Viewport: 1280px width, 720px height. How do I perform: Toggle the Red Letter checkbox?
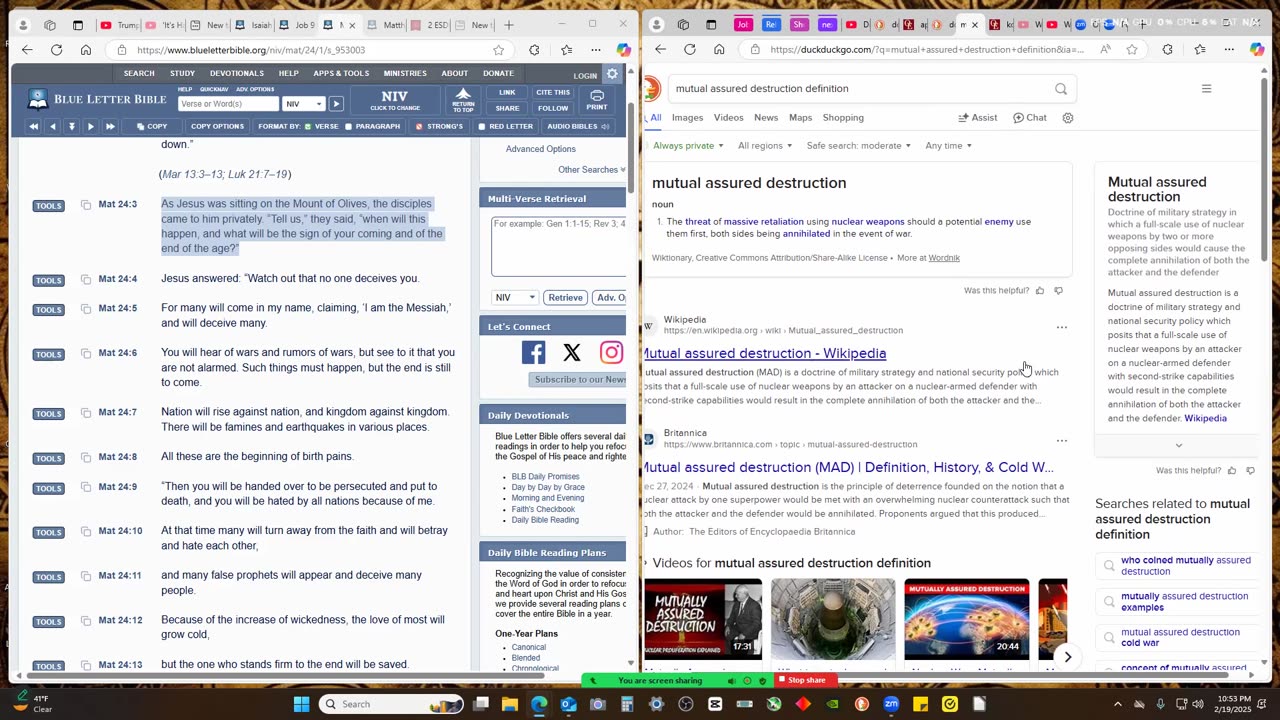point(481,127)
